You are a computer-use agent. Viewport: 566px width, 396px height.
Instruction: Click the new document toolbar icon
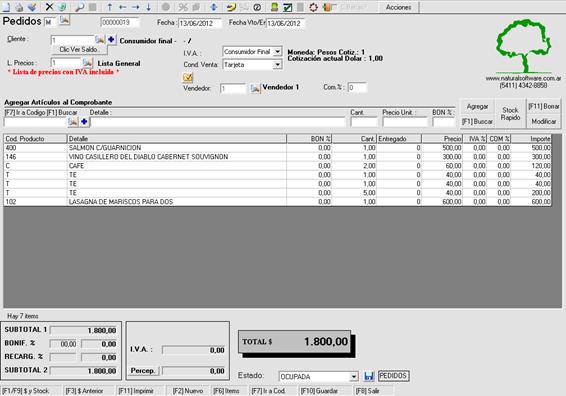click(x=6, y=6)
